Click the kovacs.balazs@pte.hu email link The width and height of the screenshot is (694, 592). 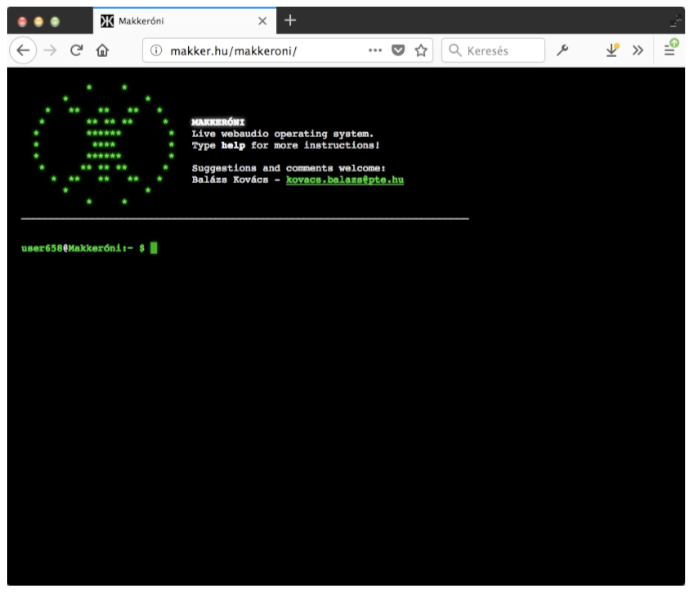pos(345,180)
